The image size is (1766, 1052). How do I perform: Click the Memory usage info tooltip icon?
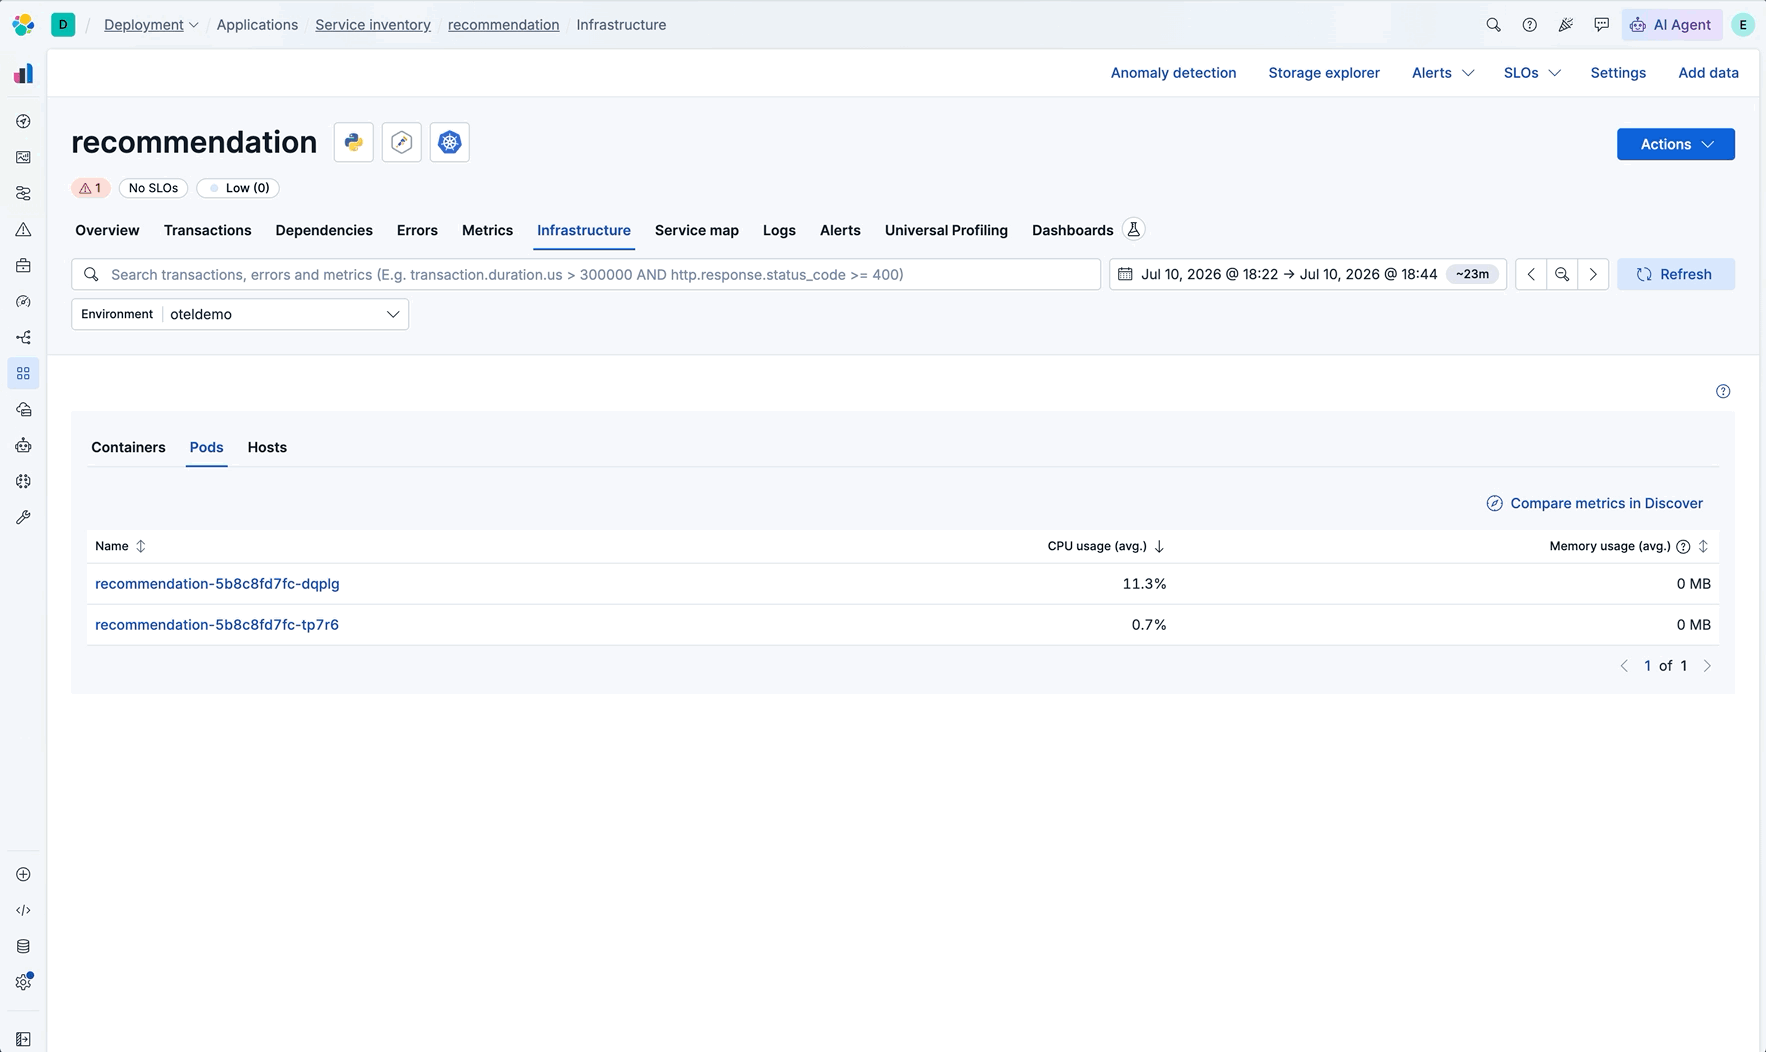pyautogui.click(x=1683, y=546)
